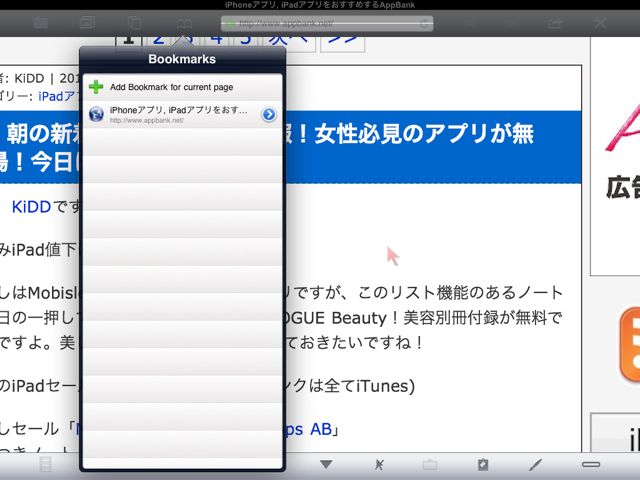Go to pagination page 4
This screenshot has width=640, height=480.
(216, 42)
